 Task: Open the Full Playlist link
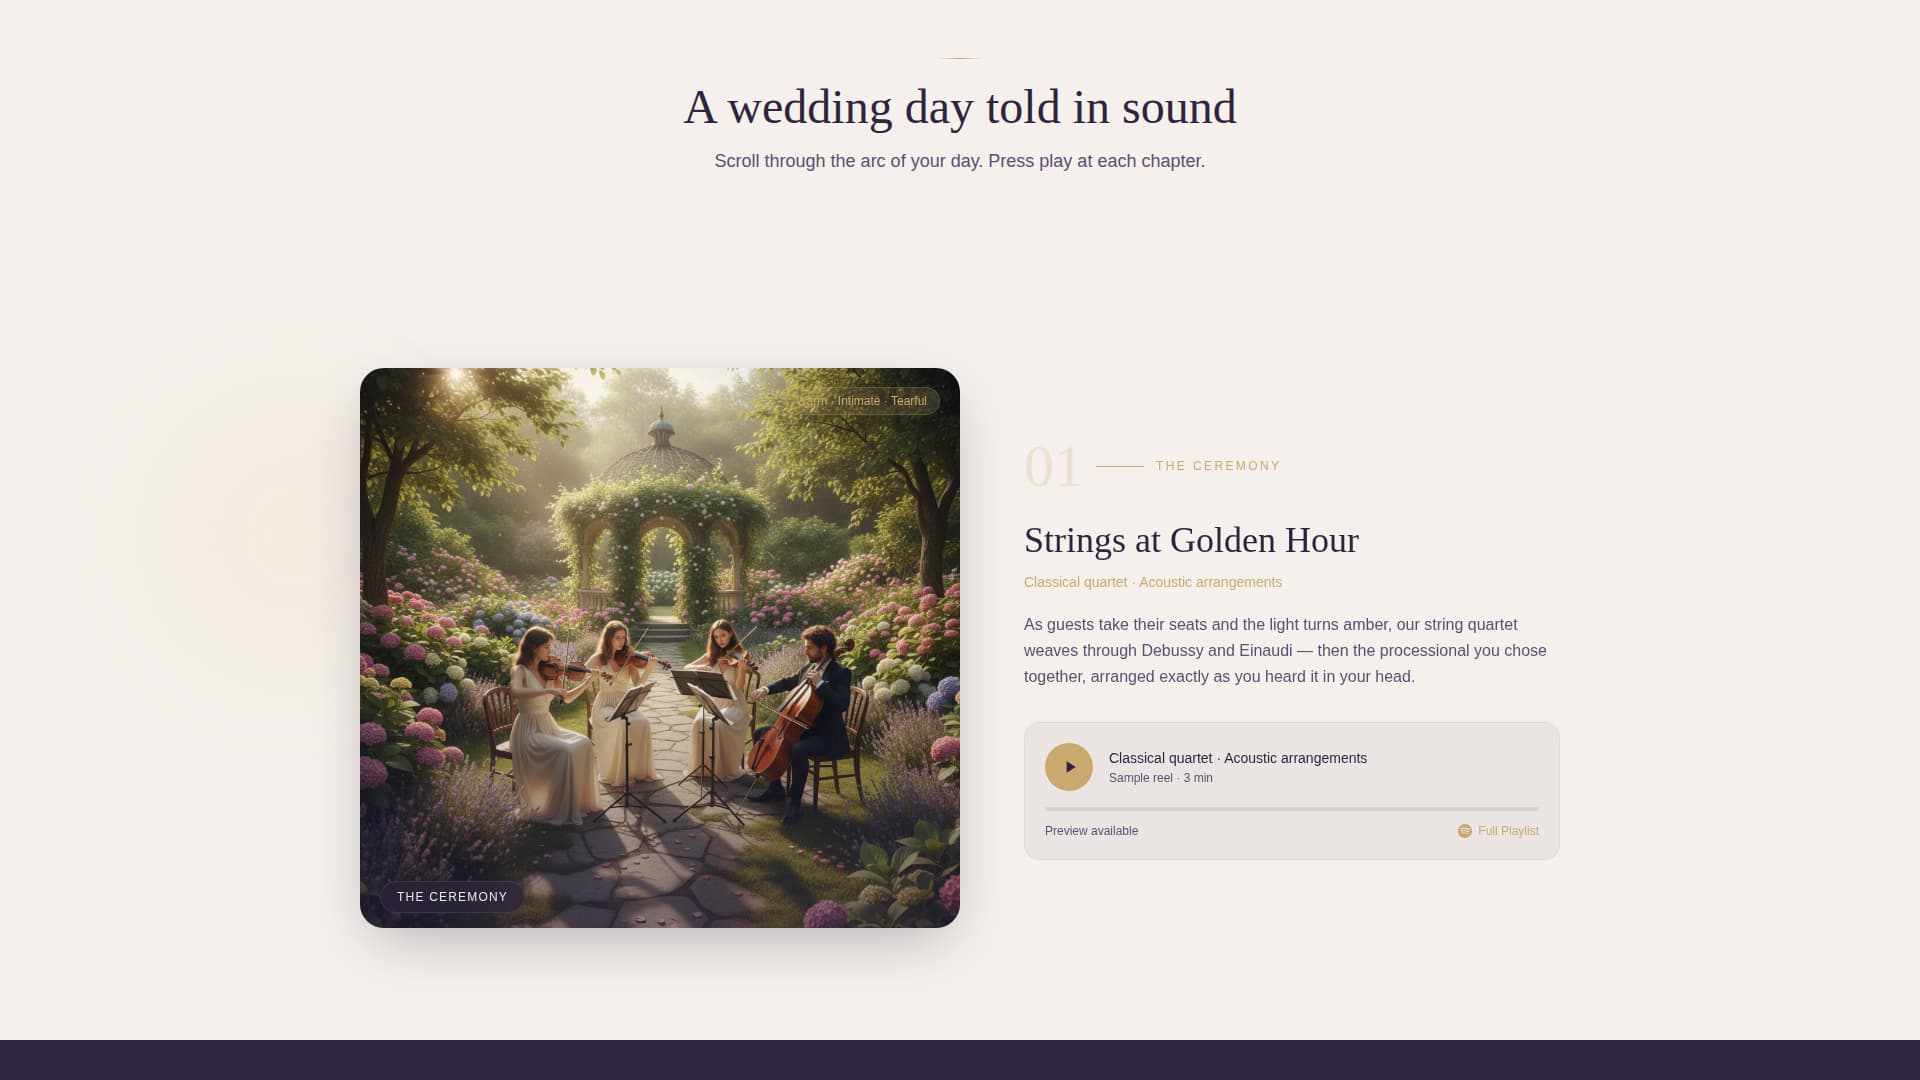pos(1507,831)
